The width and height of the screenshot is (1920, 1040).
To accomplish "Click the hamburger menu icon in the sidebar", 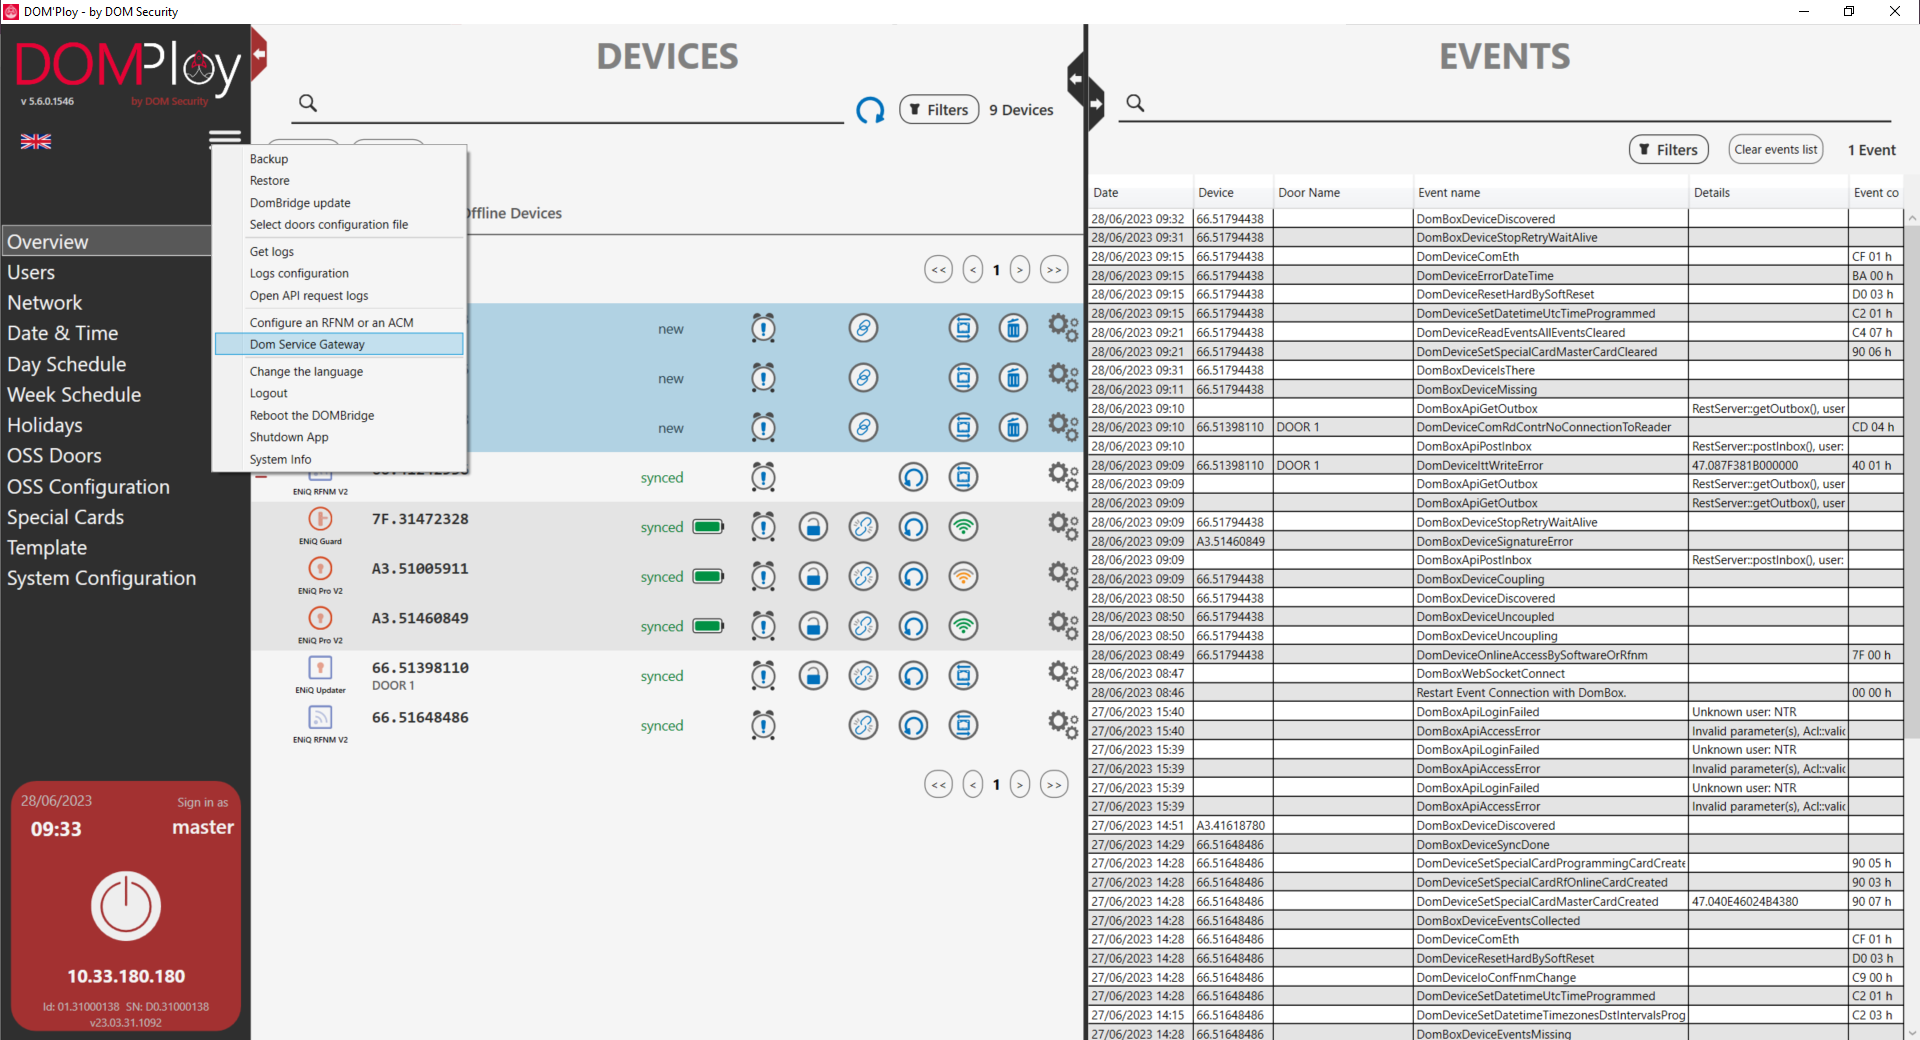I will pos(225,137).
